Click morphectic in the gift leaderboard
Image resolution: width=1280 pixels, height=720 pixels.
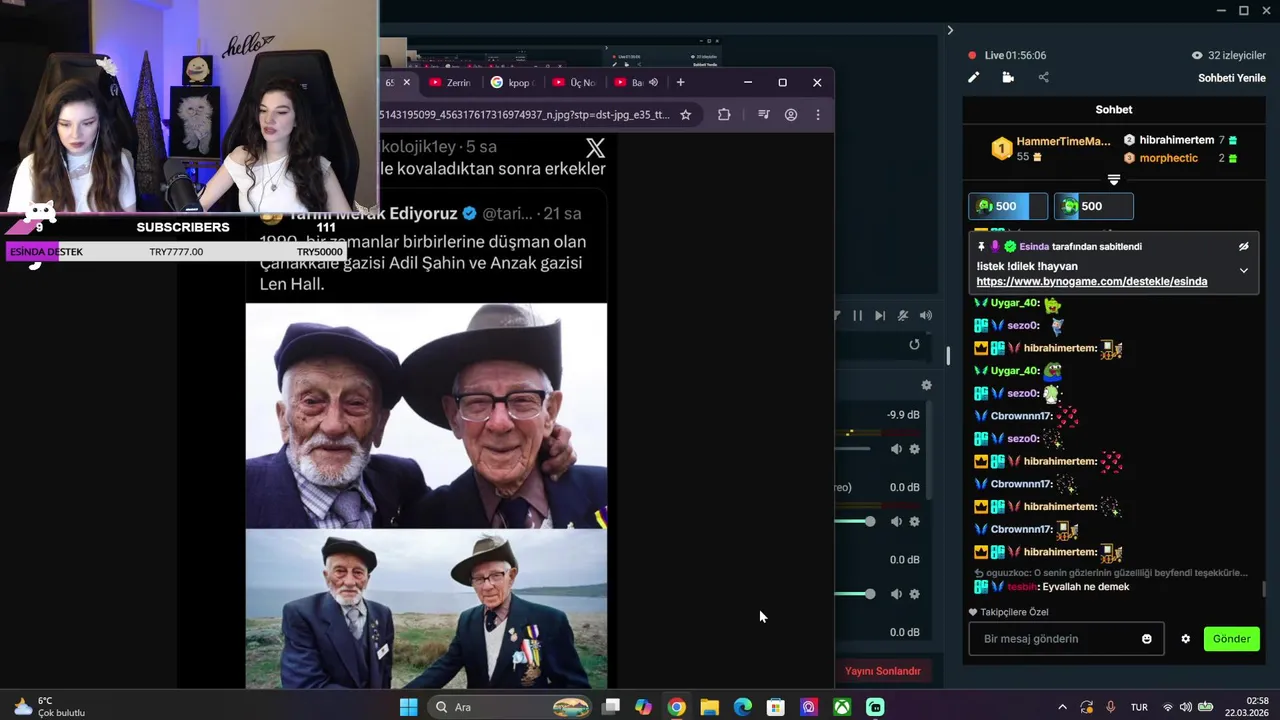coord(1169,158)
